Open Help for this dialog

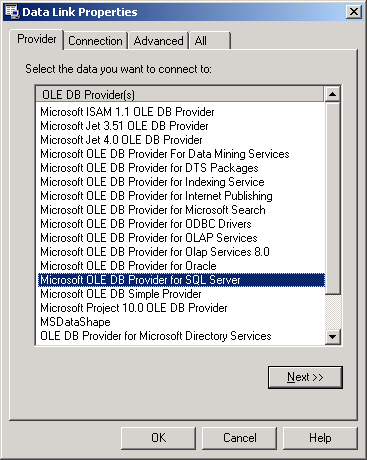(320, 438)
